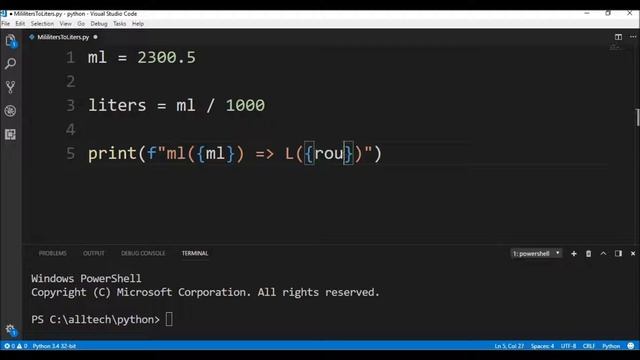Select Python language mode in status bar

611,346
